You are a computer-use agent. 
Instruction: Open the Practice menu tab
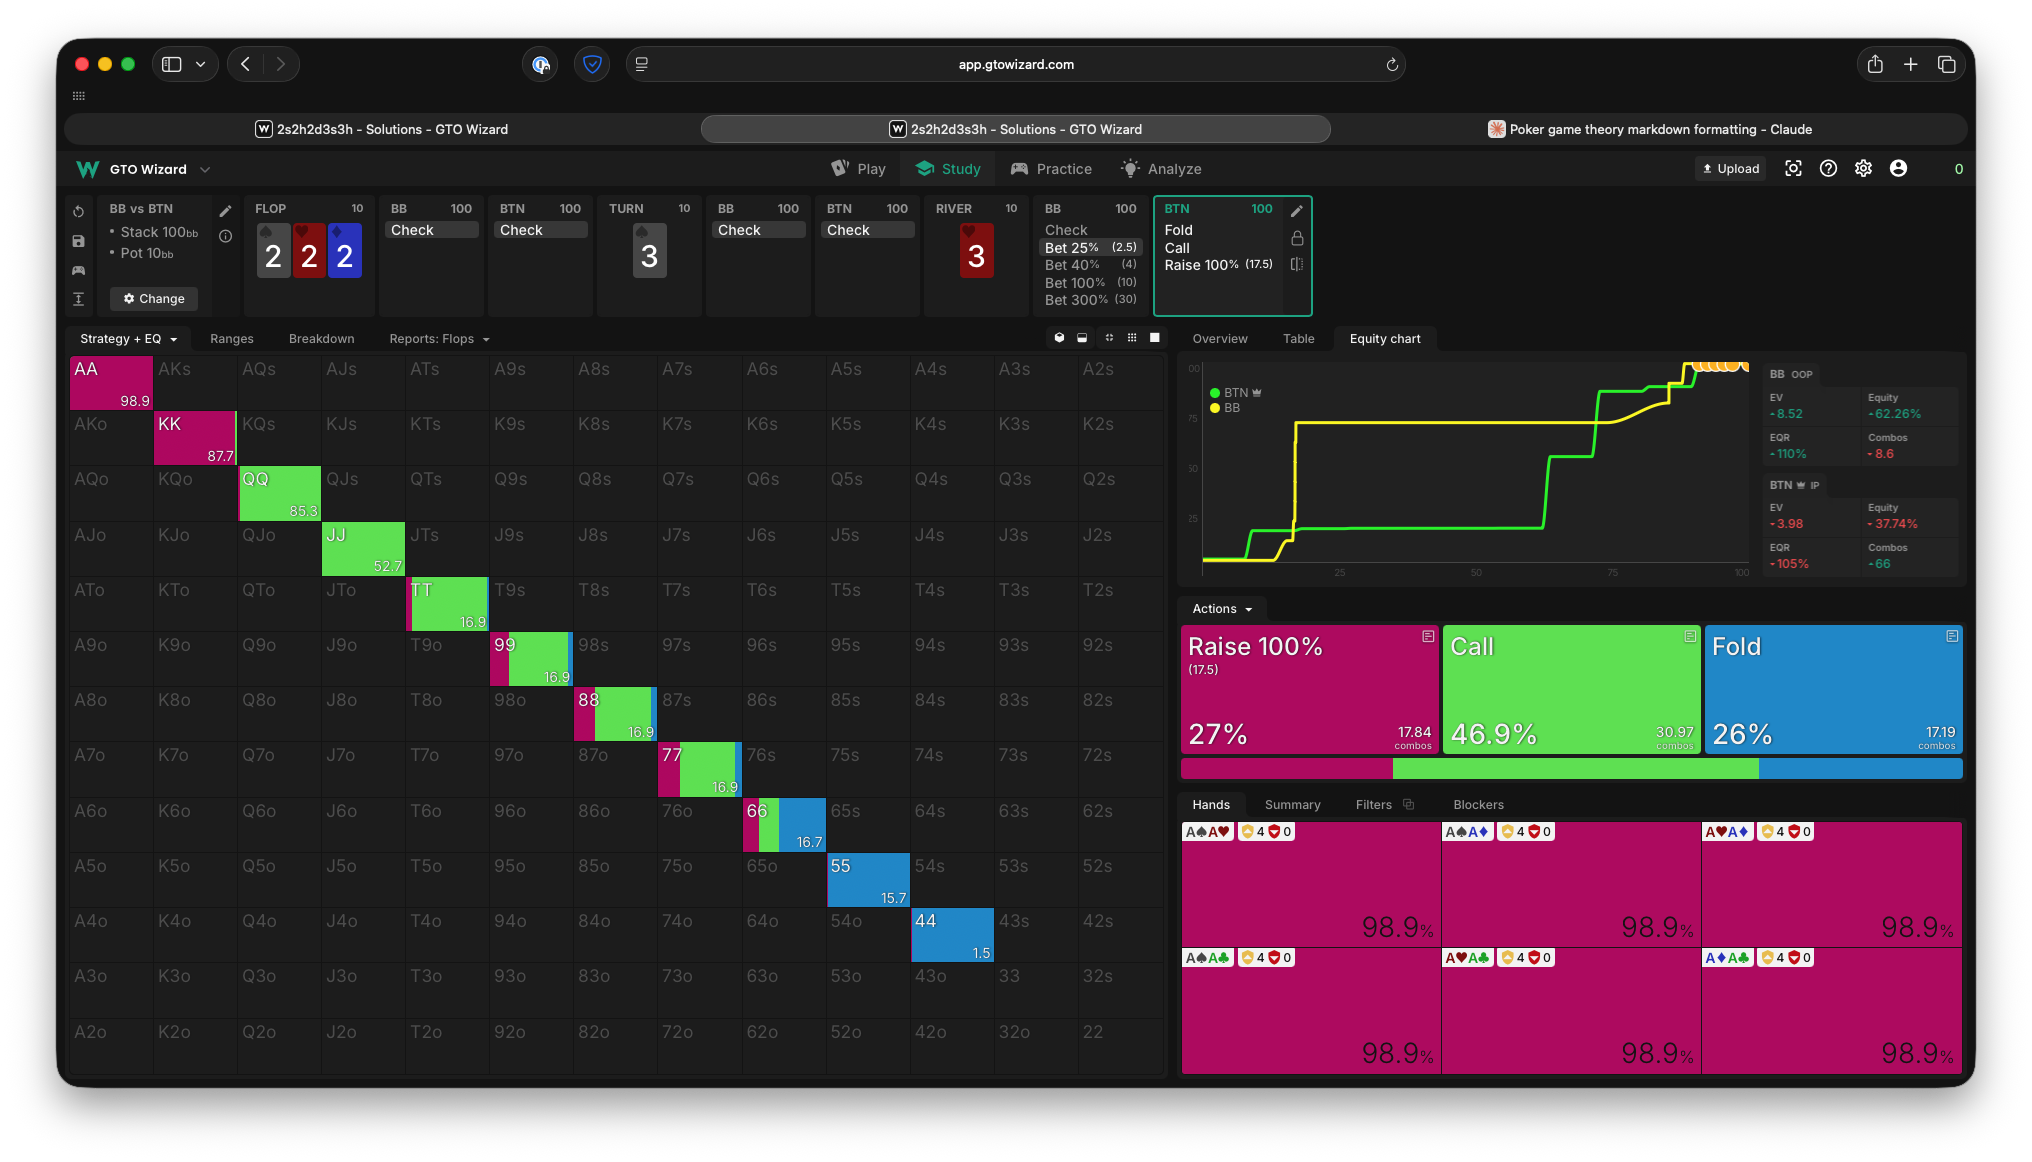pyautogui.click(x=1051, y=169)
